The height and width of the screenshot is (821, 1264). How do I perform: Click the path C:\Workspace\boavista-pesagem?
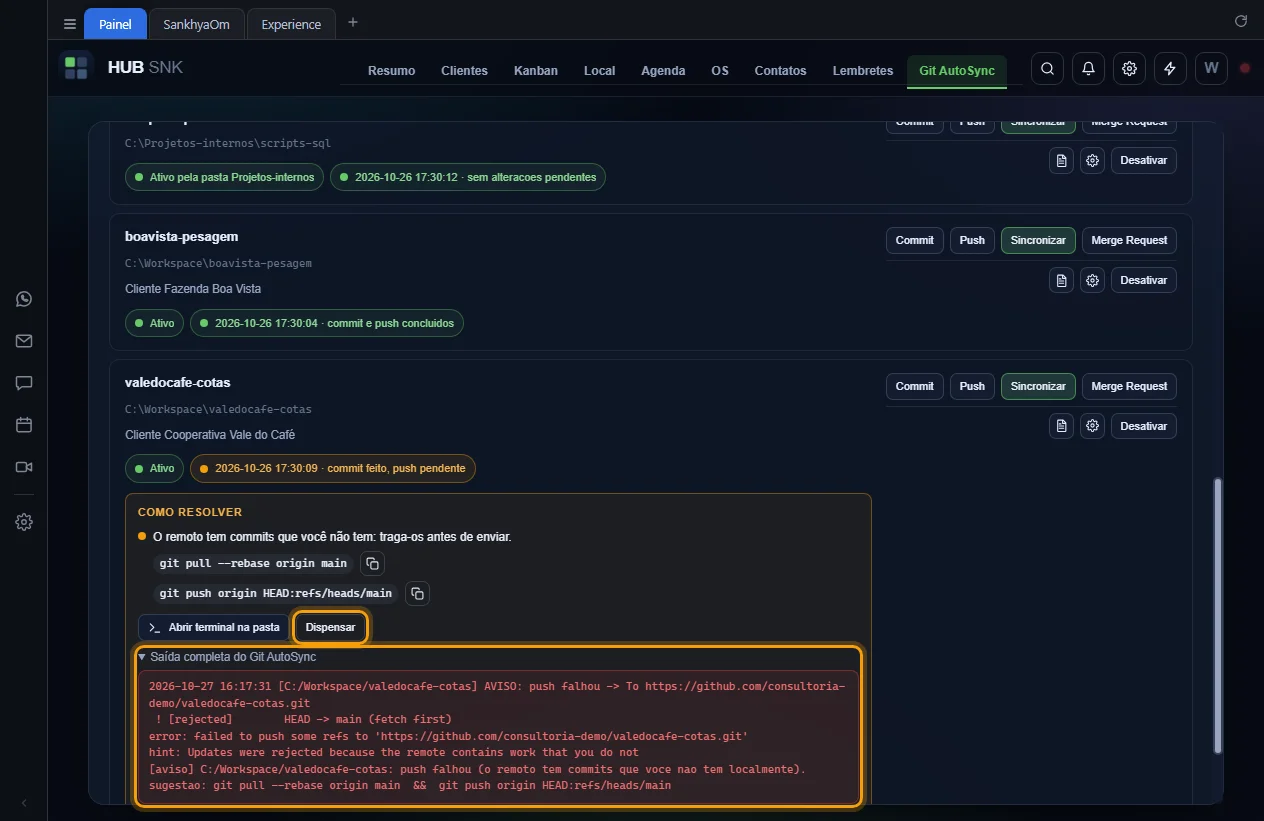[218, 263]
